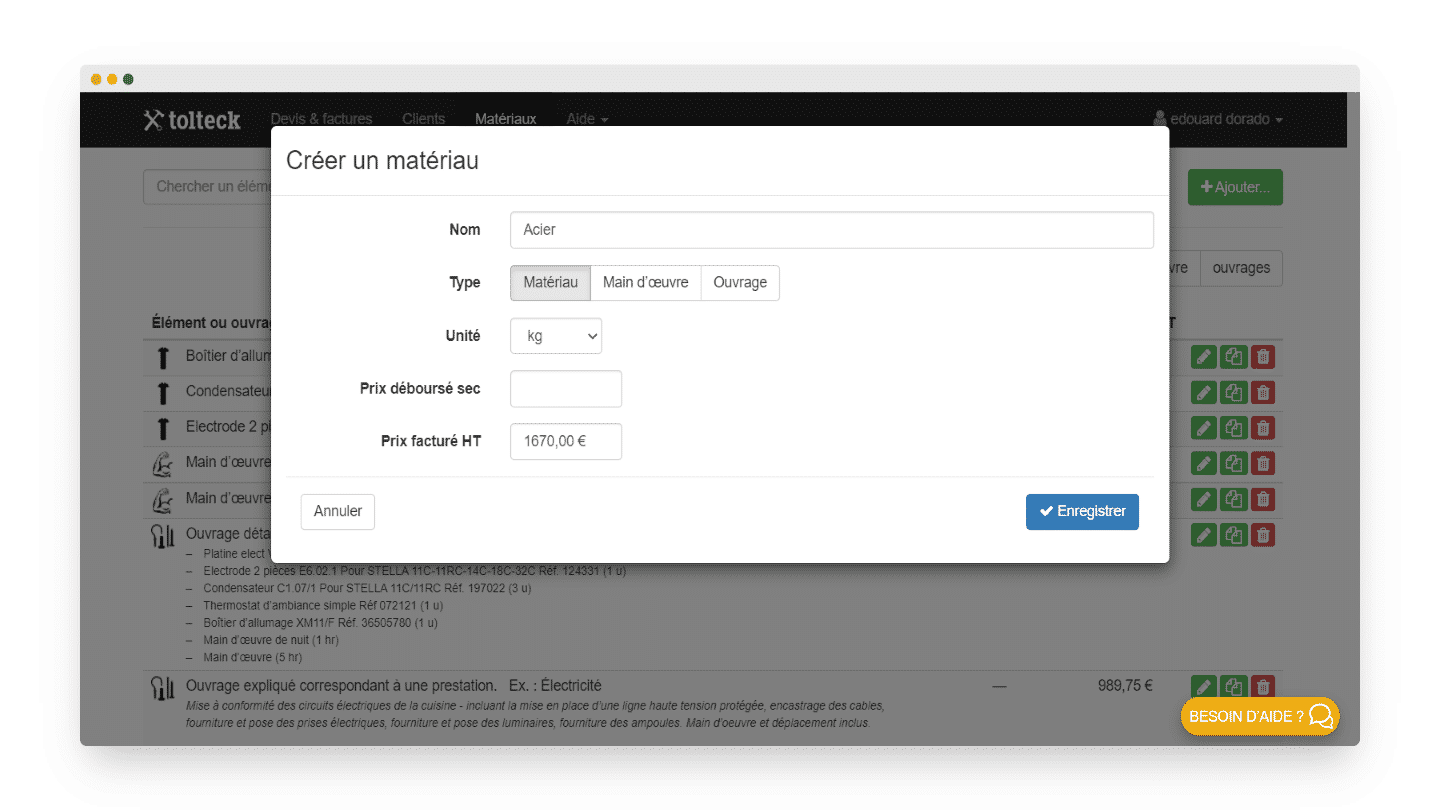Delete the Condensateur row with trash icon
This screenshot has width=1440, height=810.
1263,392
